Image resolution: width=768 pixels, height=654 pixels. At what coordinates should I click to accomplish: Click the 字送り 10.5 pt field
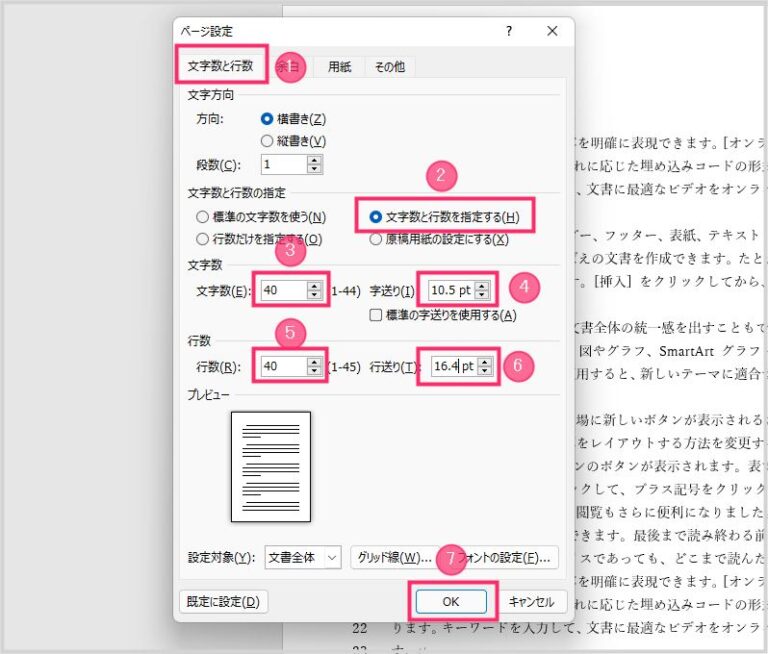coord(452,290)
